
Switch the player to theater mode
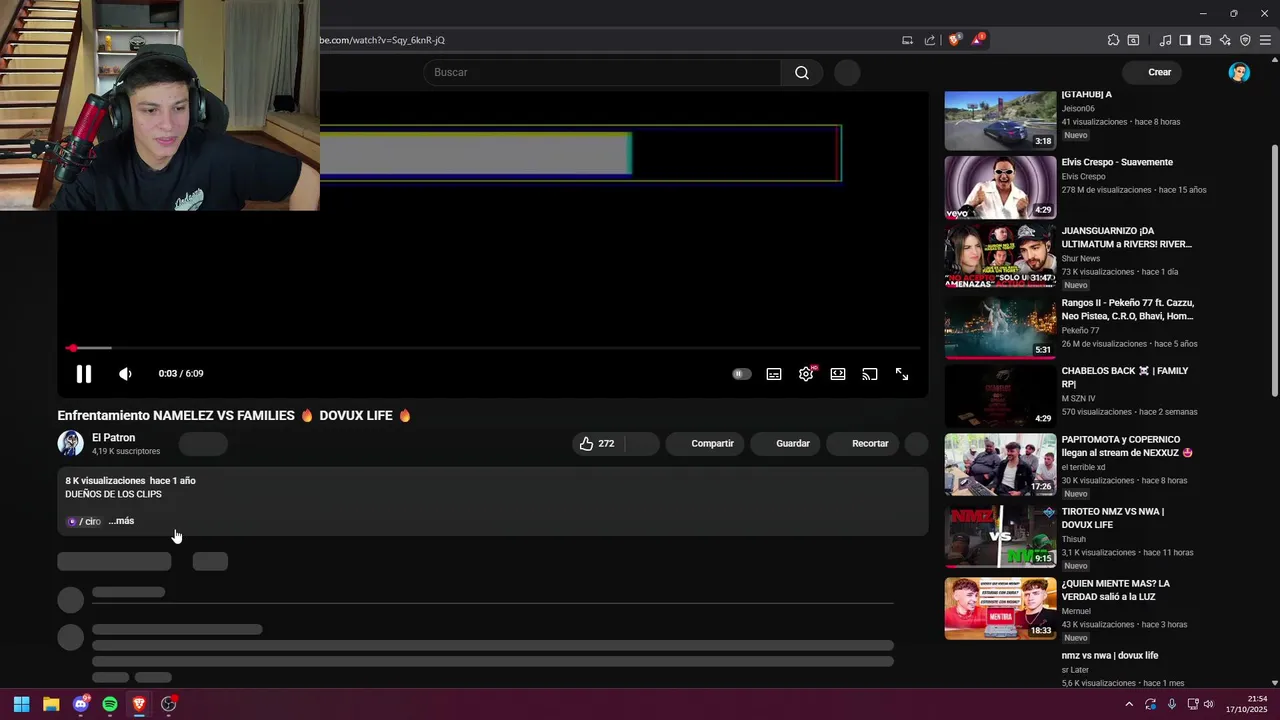(838, 374)
